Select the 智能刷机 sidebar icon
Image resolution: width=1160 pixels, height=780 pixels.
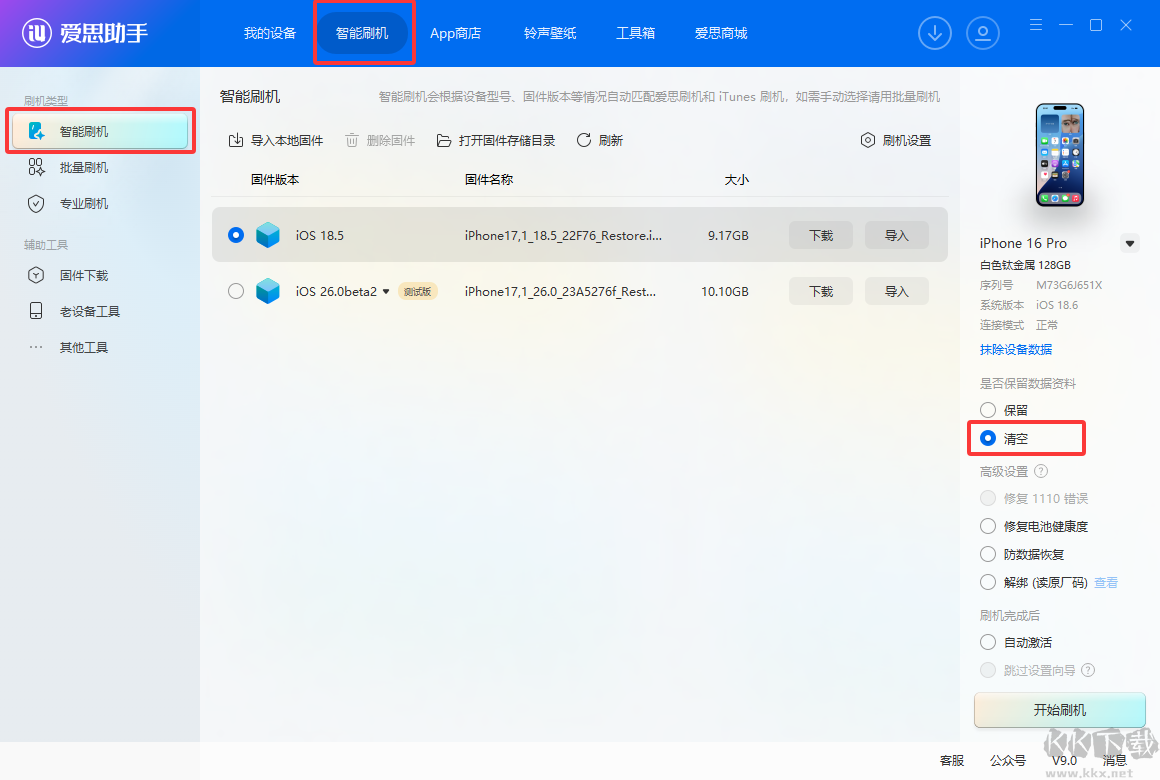(36, 131)
